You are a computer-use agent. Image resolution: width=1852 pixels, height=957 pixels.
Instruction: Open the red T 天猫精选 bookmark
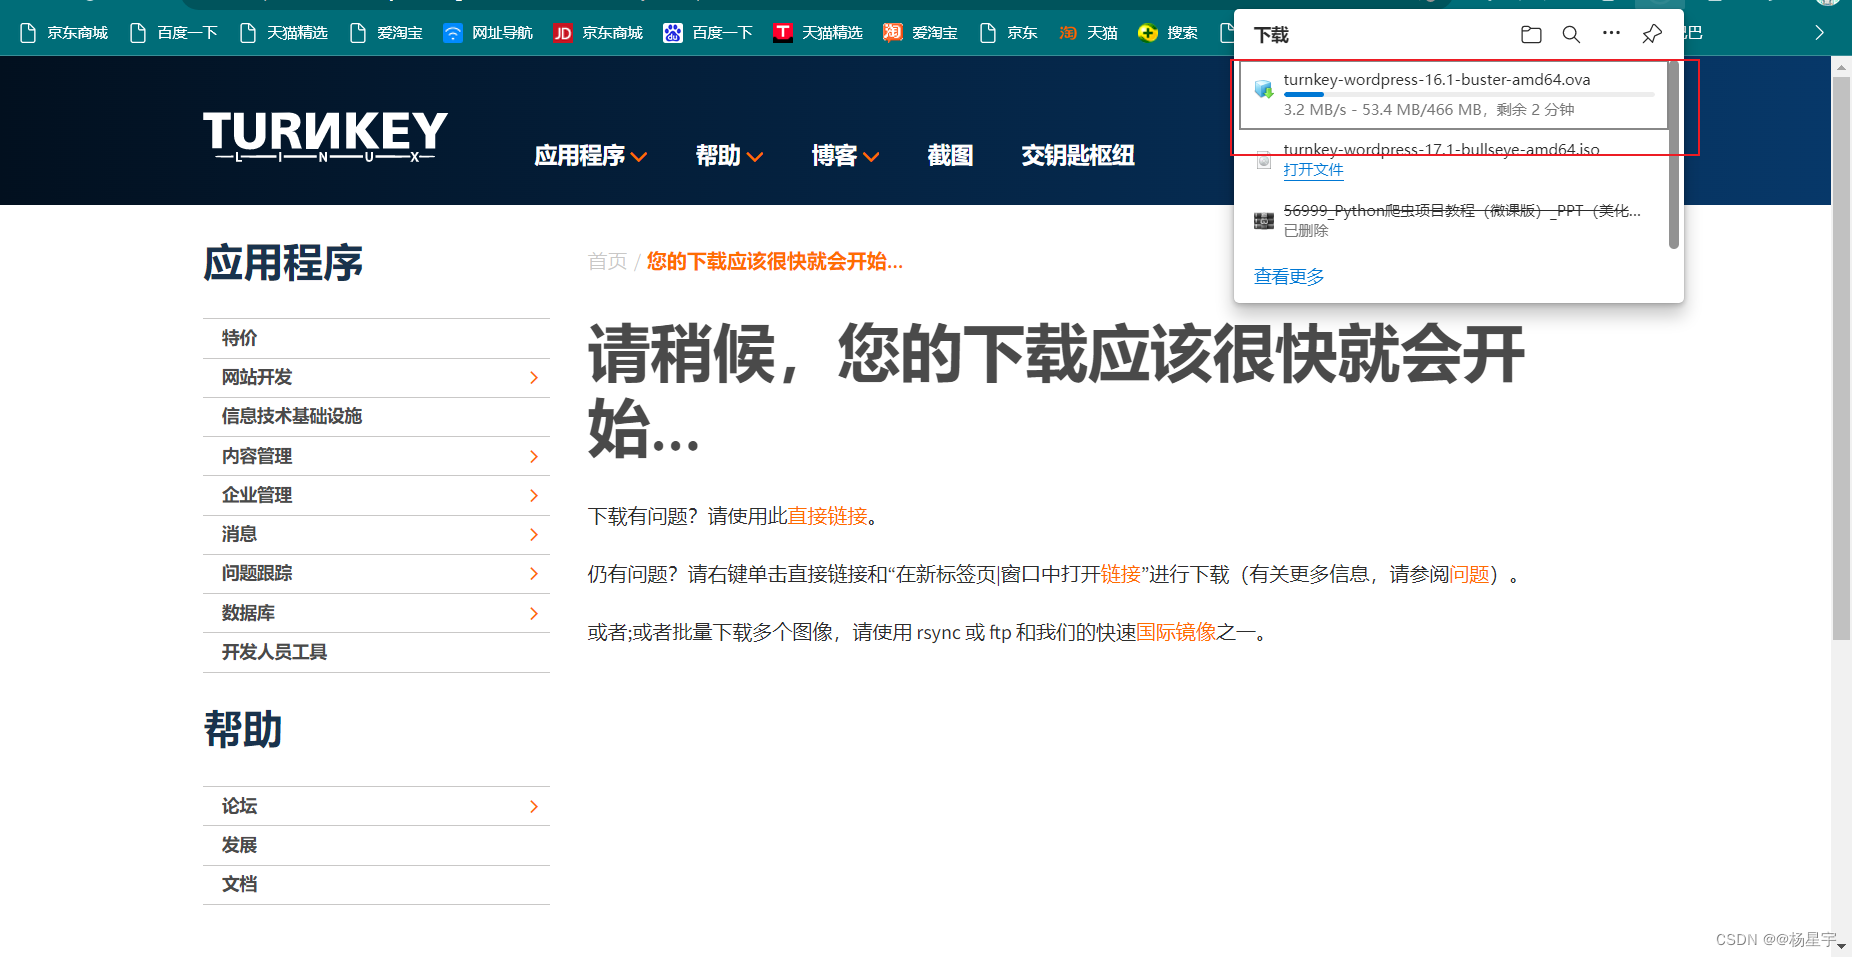pos(818,33)
